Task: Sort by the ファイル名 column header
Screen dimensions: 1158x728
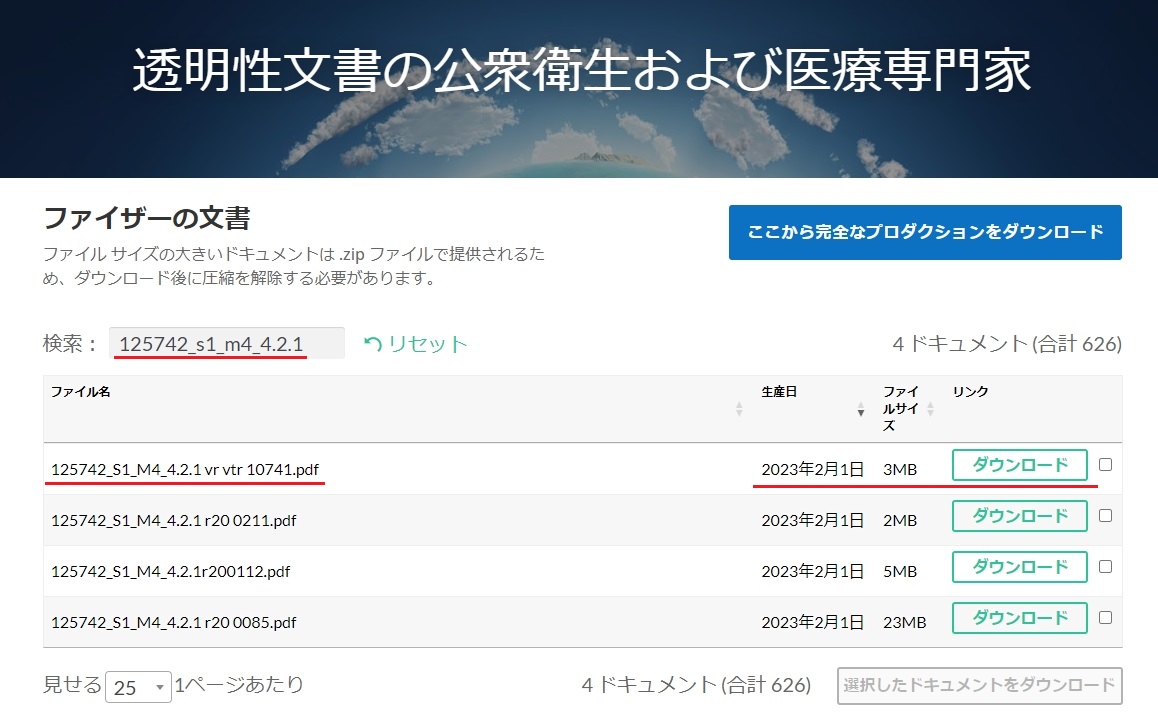Action: pos(81,391)
